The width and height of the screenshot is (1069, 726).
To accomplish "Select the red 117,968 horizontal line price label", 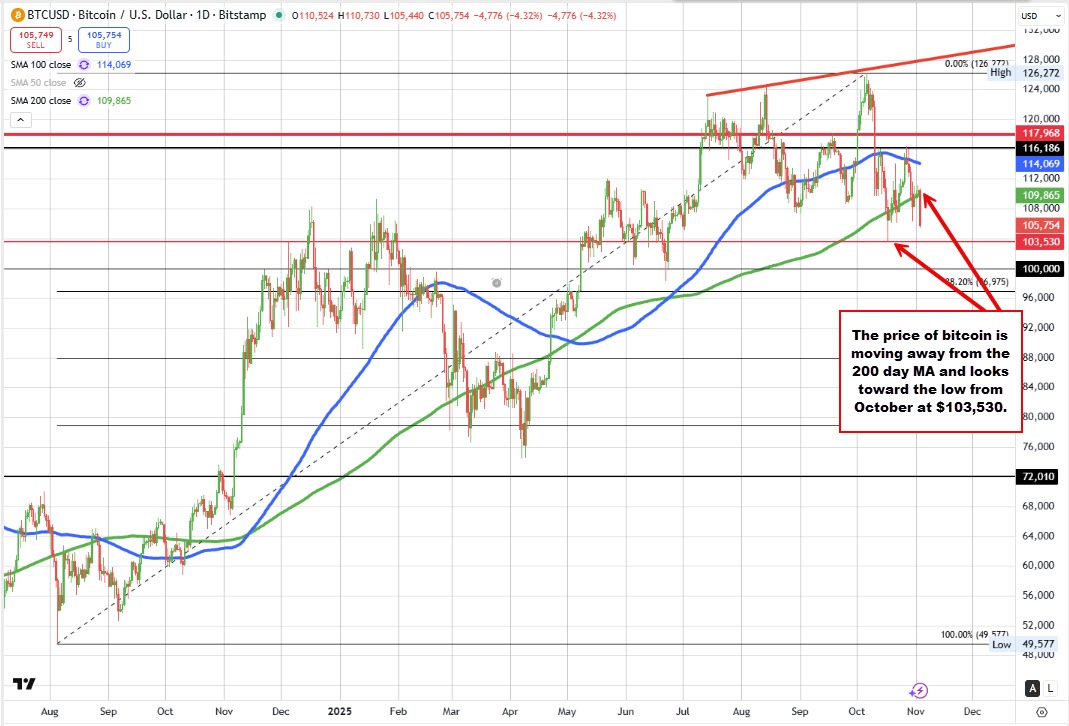I will click(1040, 133).
